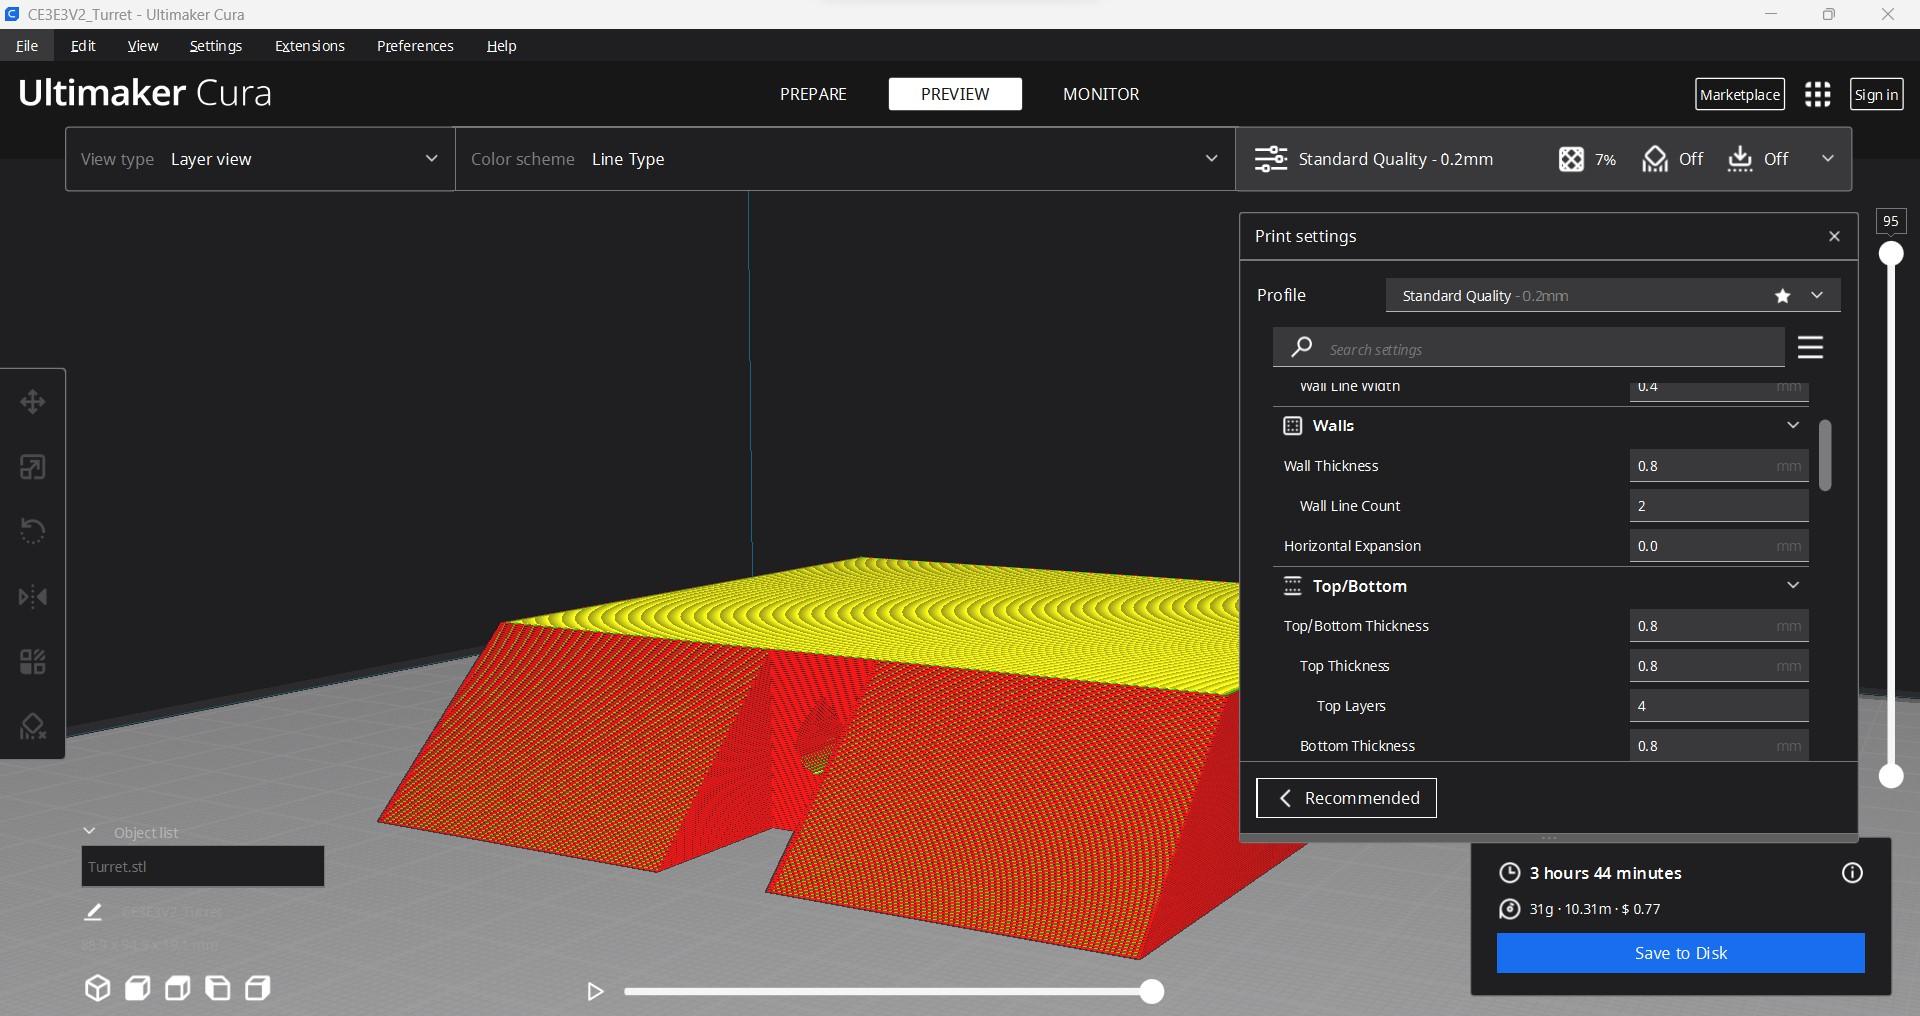Click the support Off icon
Screen dimensions: 1920x1016
click(1655, 159)
